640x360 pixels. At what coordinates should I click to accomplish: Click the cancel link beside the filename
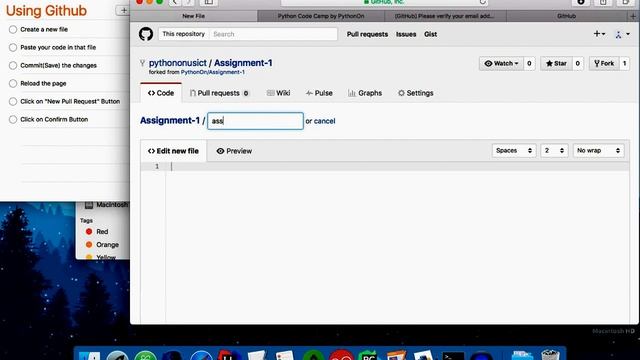tap(324, 121)
